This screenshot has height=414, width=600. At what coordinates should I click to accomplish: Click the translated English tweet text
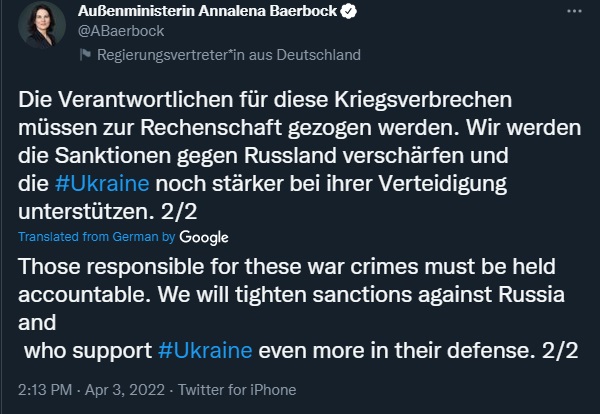click(290, 295)
